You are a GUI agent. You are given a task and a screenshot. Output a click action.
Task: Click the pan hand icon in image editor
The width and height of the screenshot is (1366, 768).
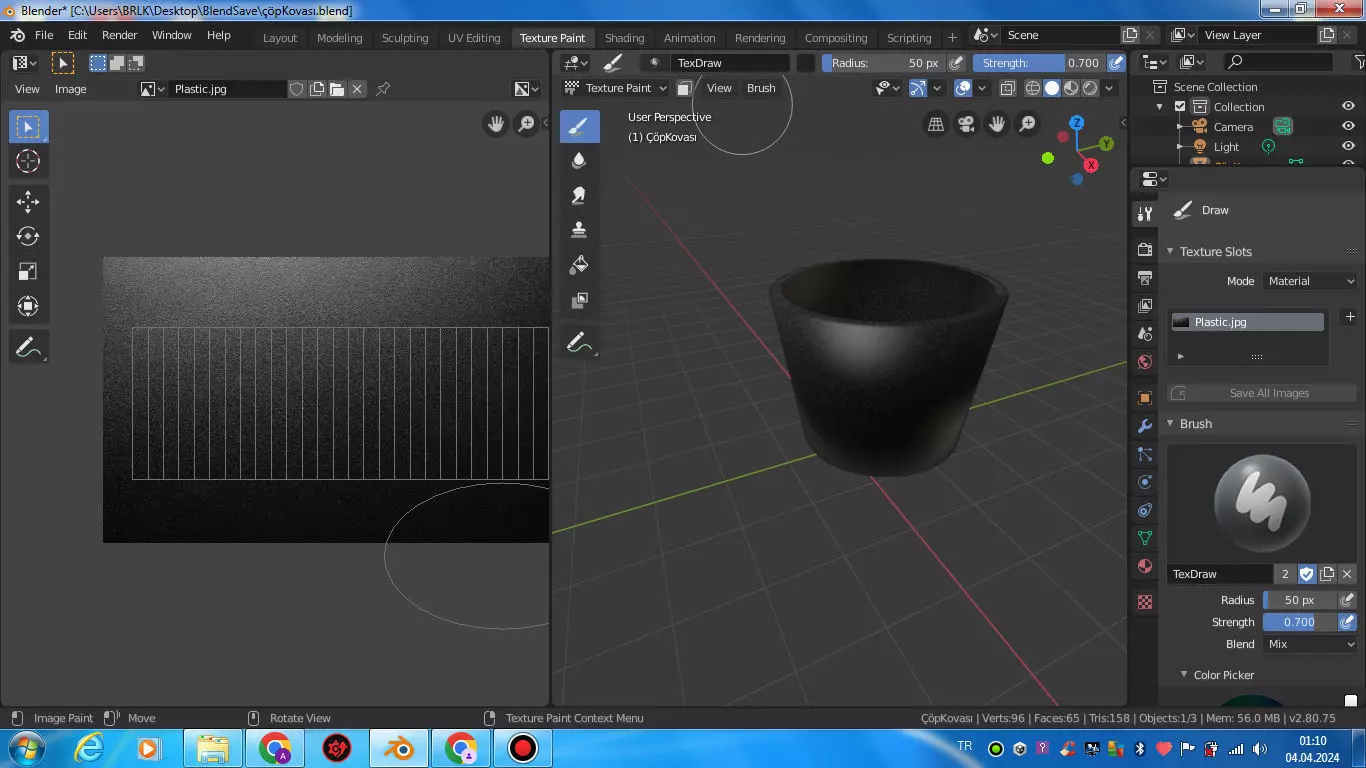point(495,124)
